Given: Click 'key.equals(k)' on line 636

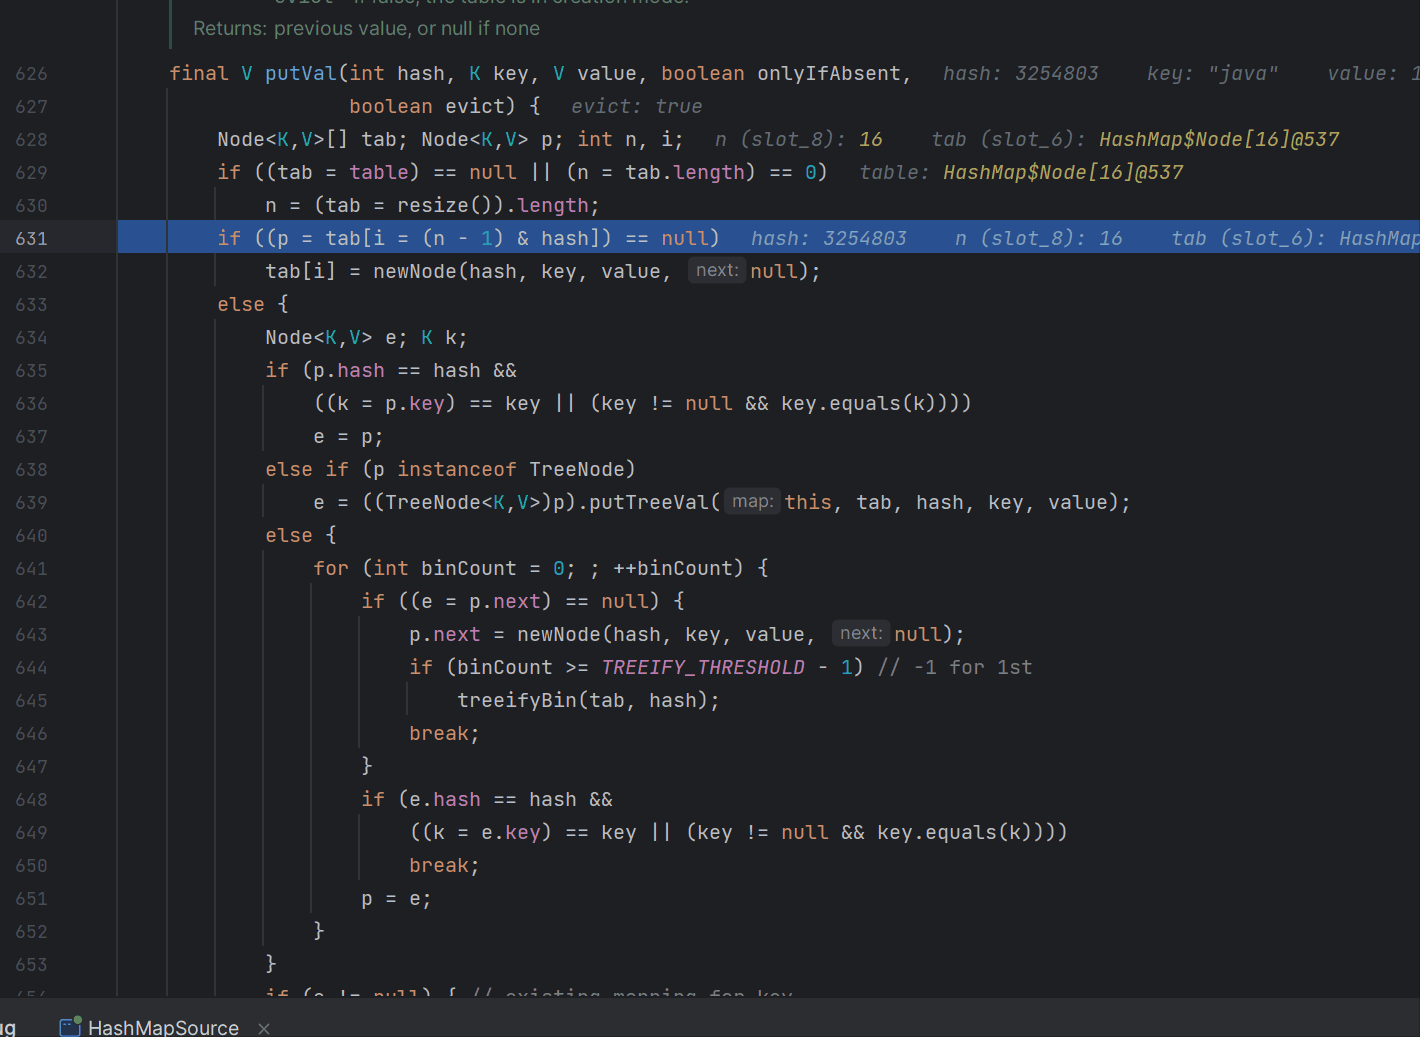Looking at the screenshot, I should click(859, 403).
